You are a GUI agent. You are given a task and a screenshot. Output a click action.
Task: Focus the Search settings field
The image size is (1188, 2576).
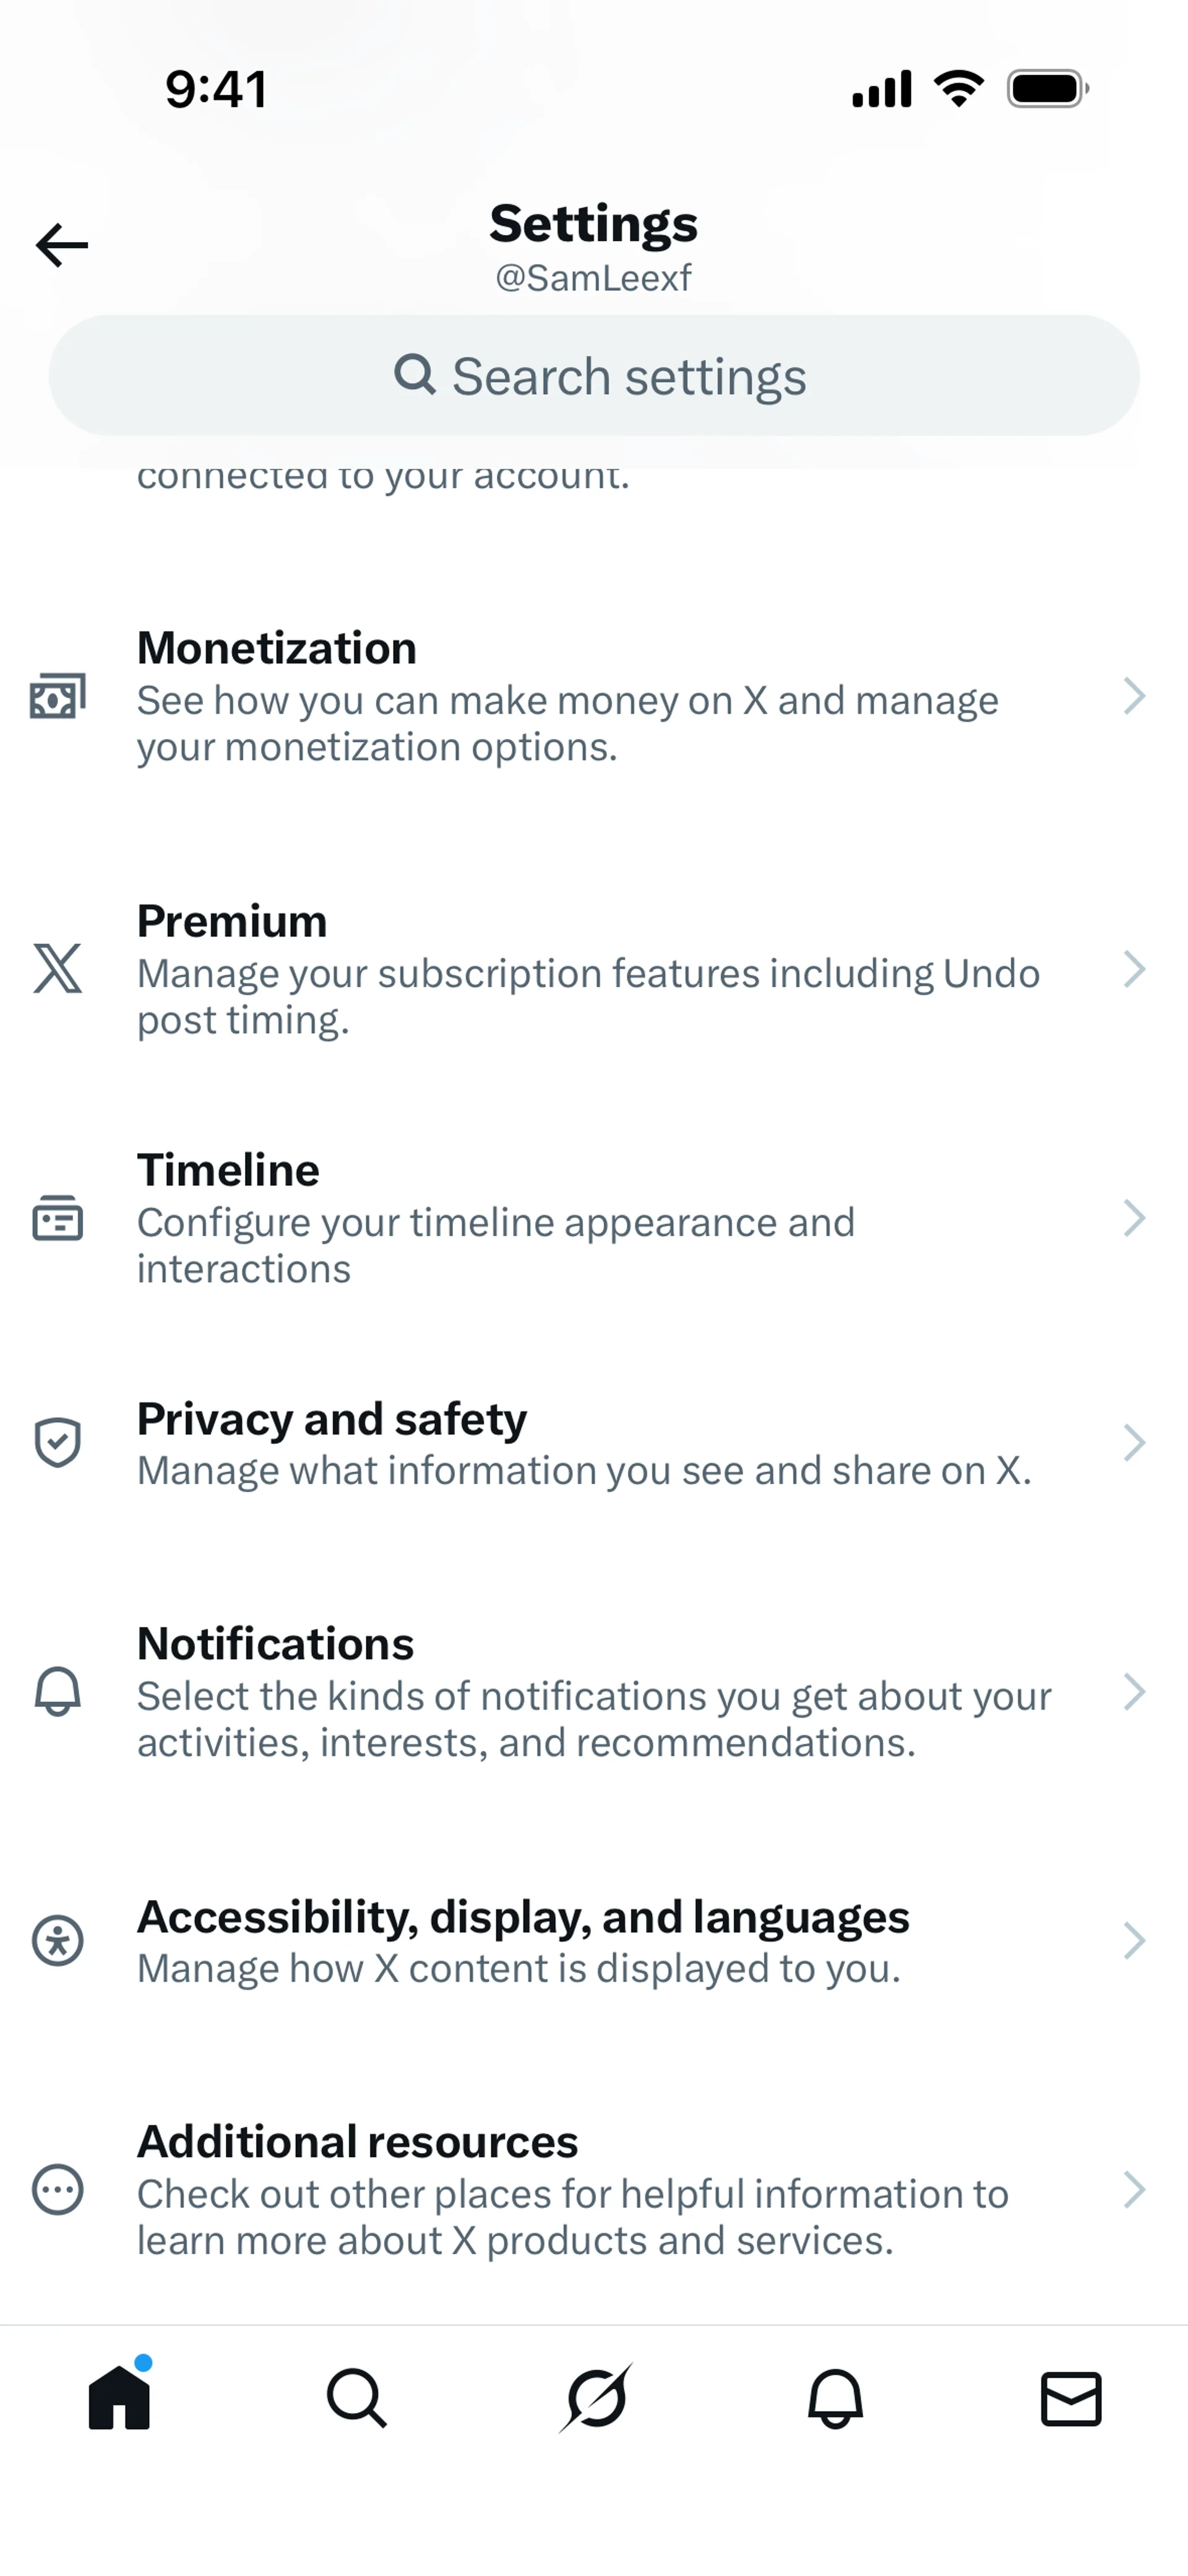coord(594,376)
